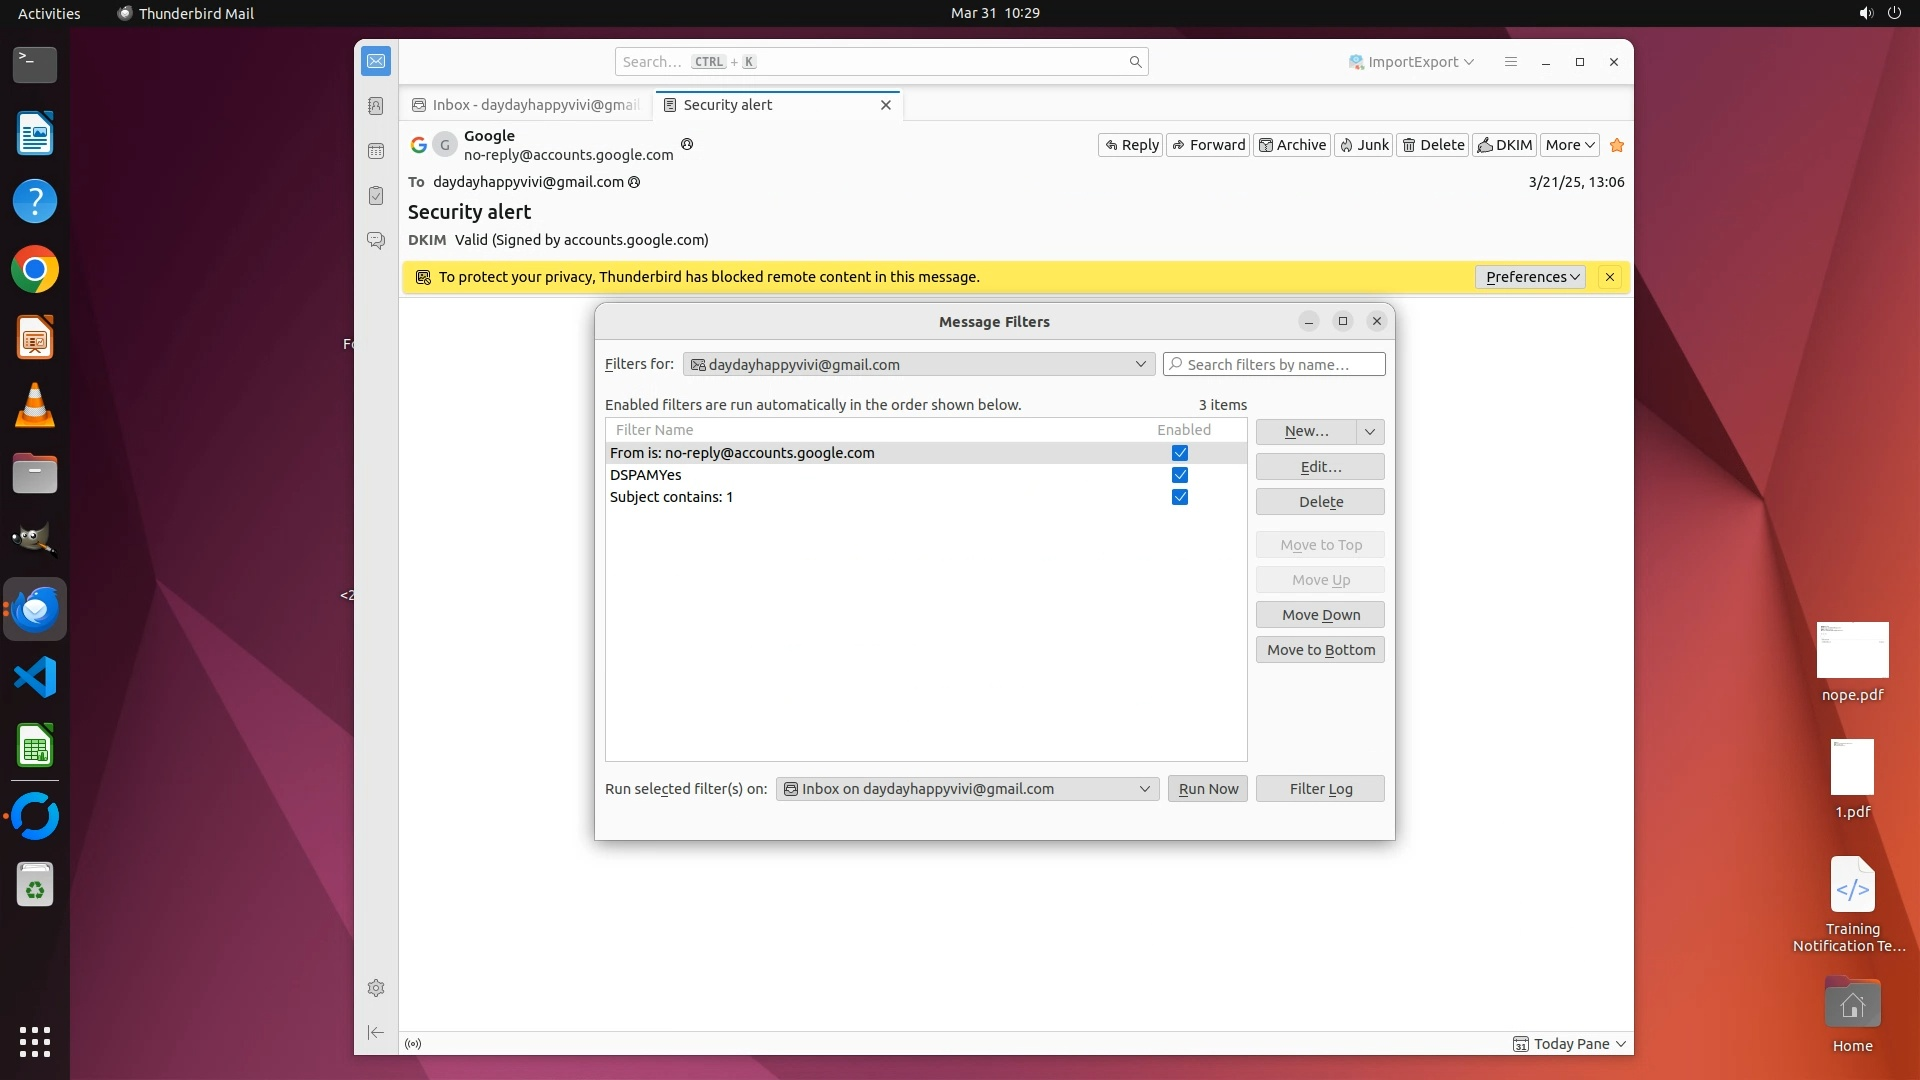
Task: Collapse the Spaces toolbar
Action: pyautogui.click(x=376, y=1032)
